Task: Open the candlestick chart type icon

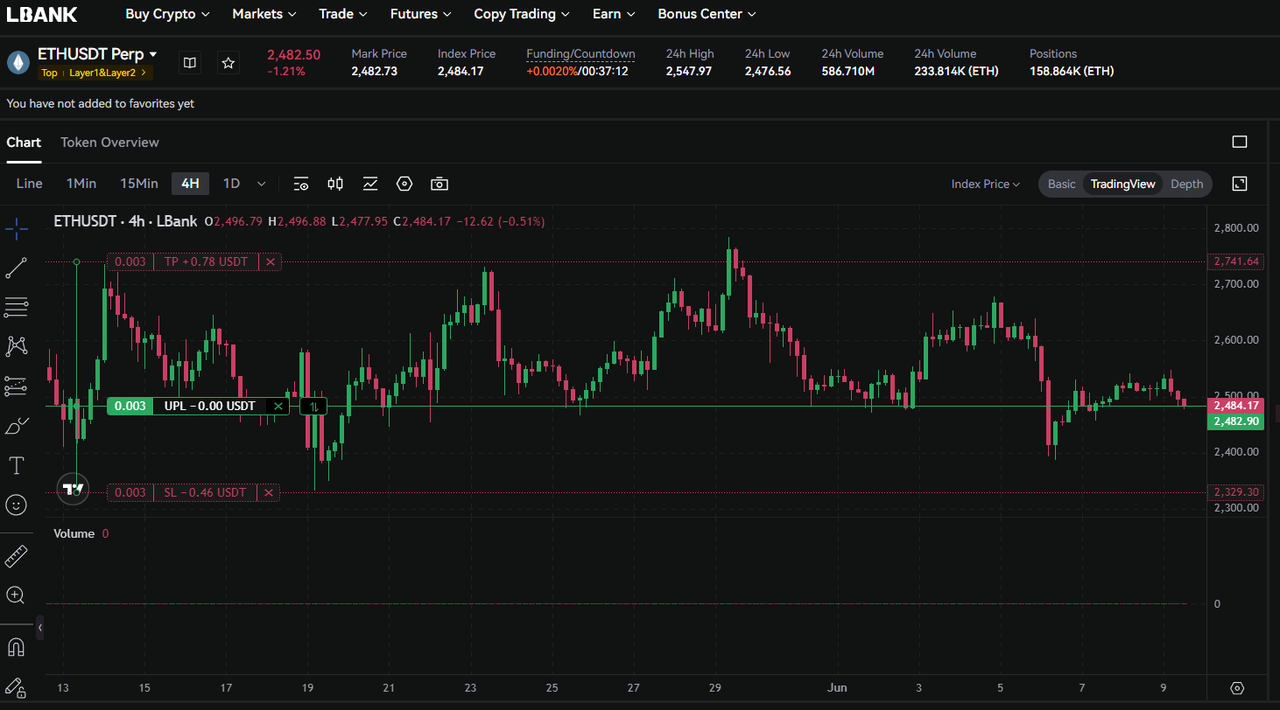Action: (335, 184)
